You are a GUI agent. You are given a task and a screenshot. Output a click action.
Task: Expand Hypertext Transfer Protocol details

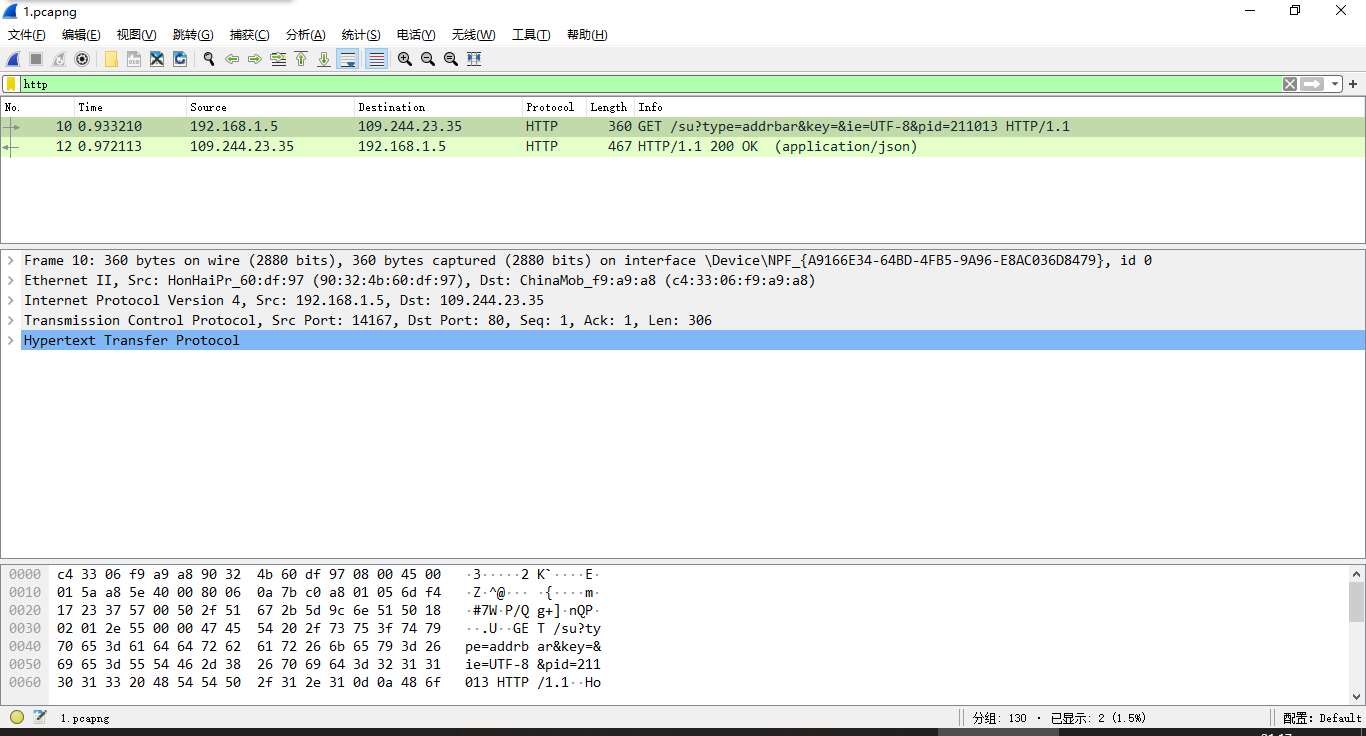click(x=11, y=340)
